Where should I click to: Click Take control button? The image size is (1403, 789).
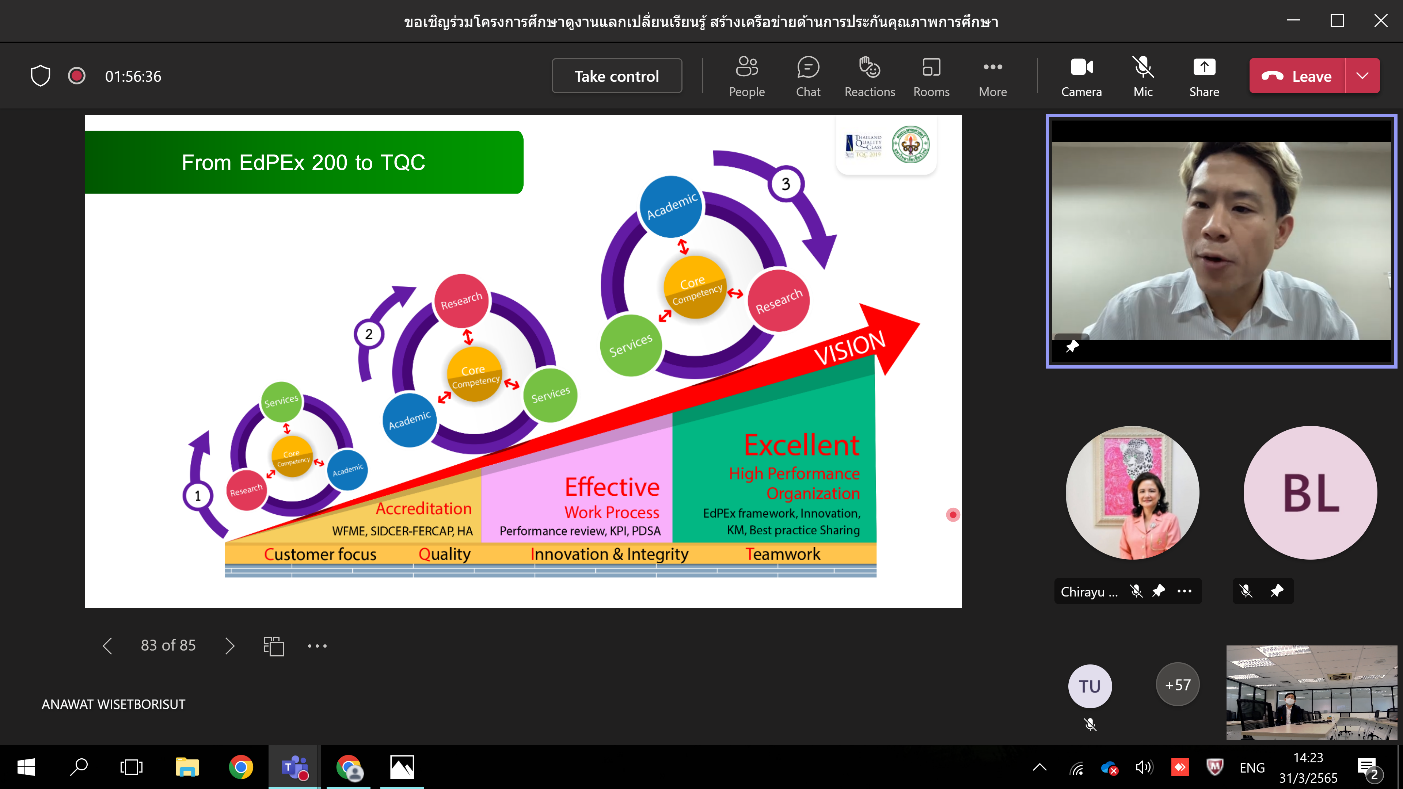click(x=617, y=76)
